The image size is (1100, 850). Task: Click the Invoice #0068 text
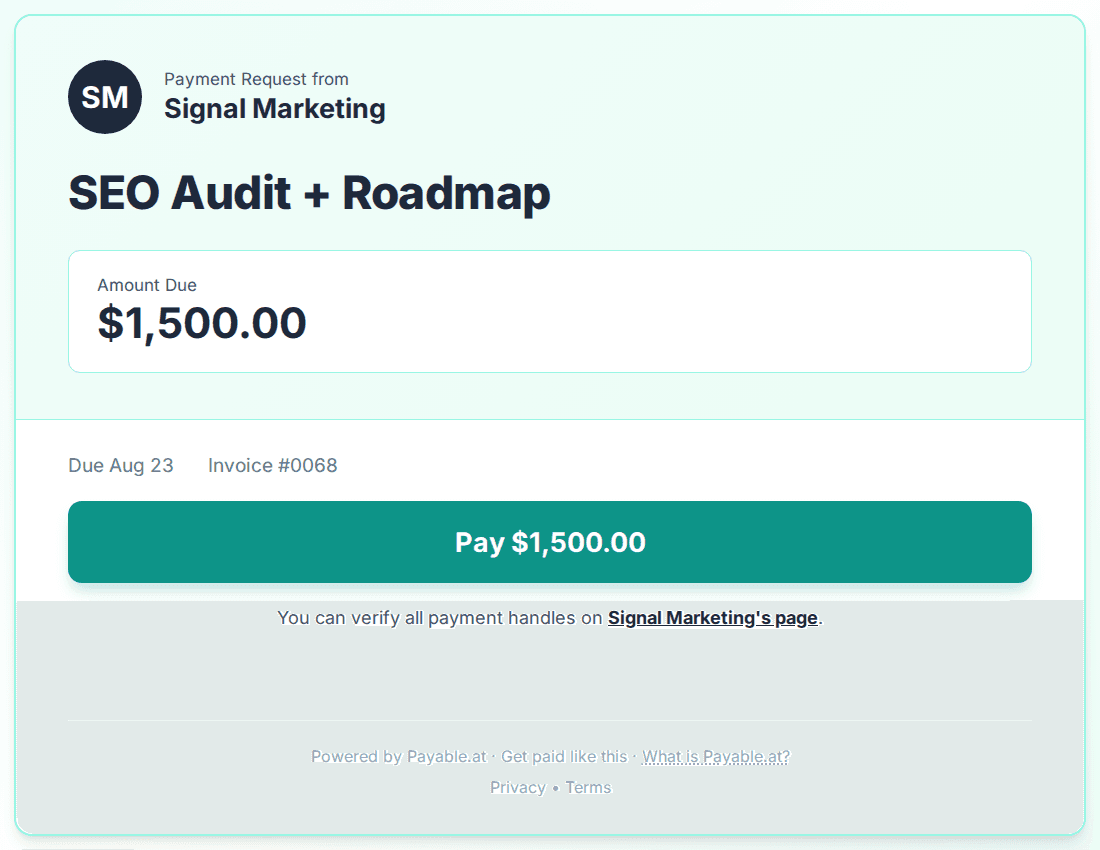[272, 466]
